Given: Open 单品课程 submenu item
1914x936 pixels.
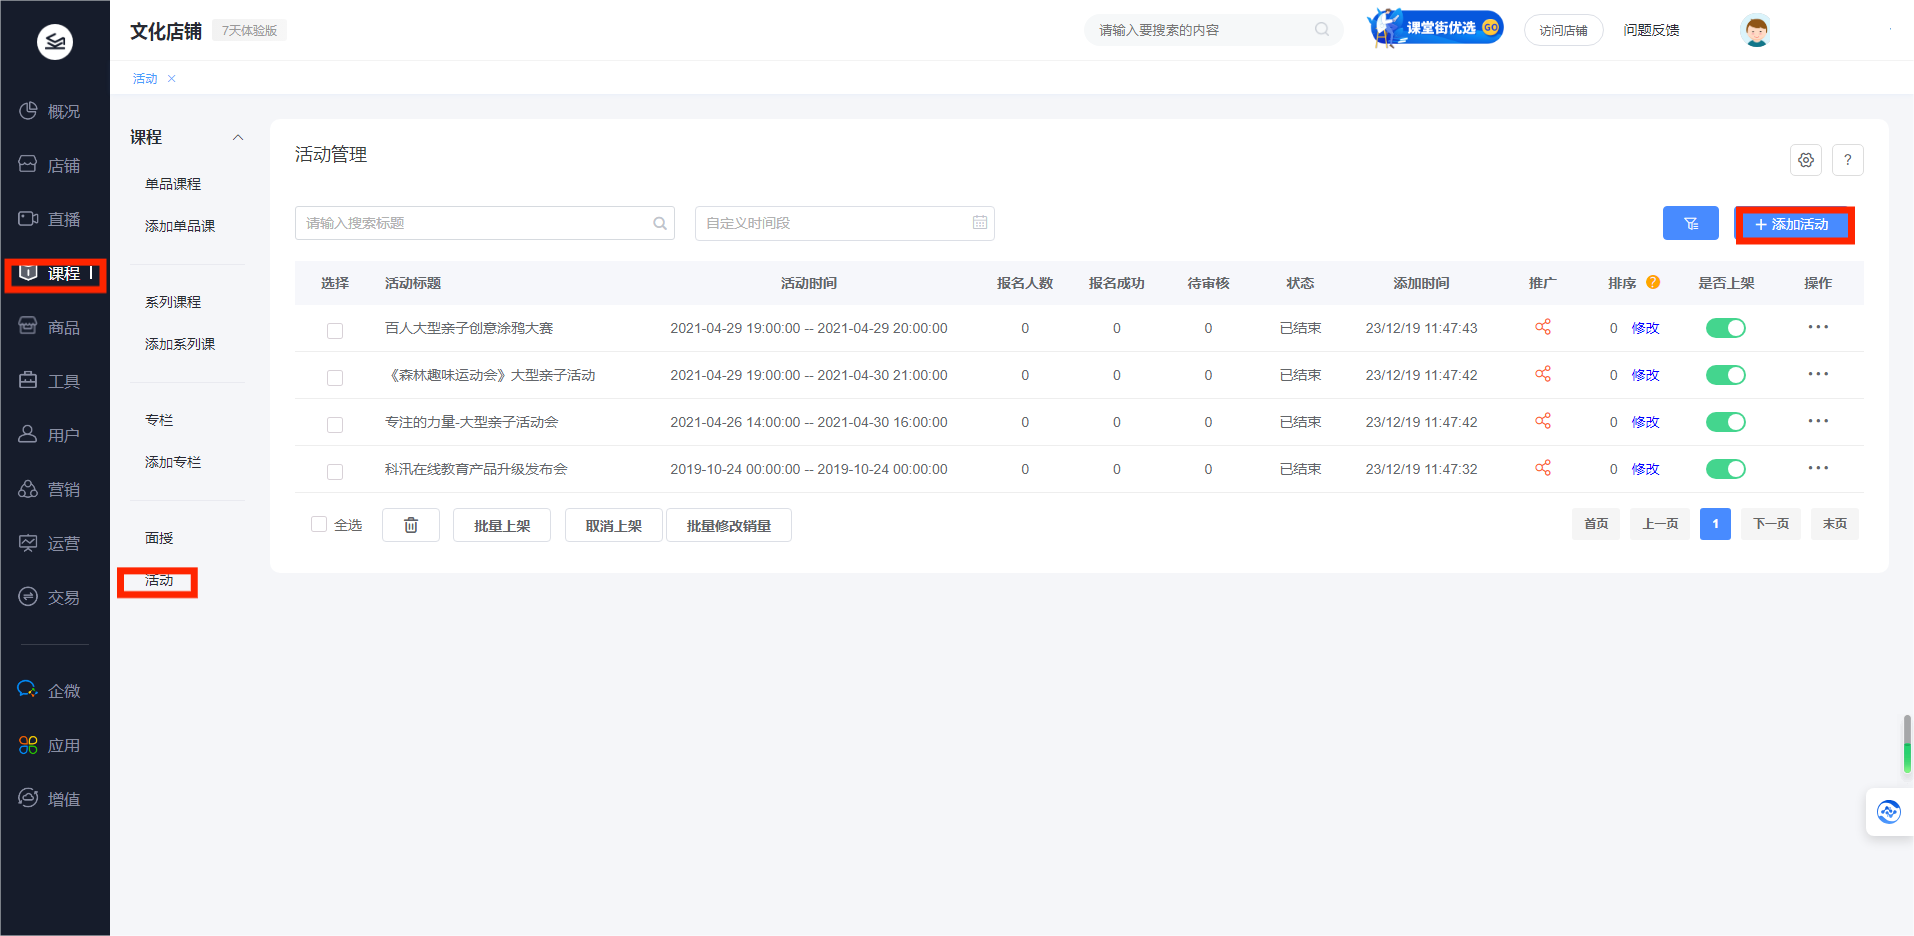Looking at the screenshot, I should tap(173, 184).
